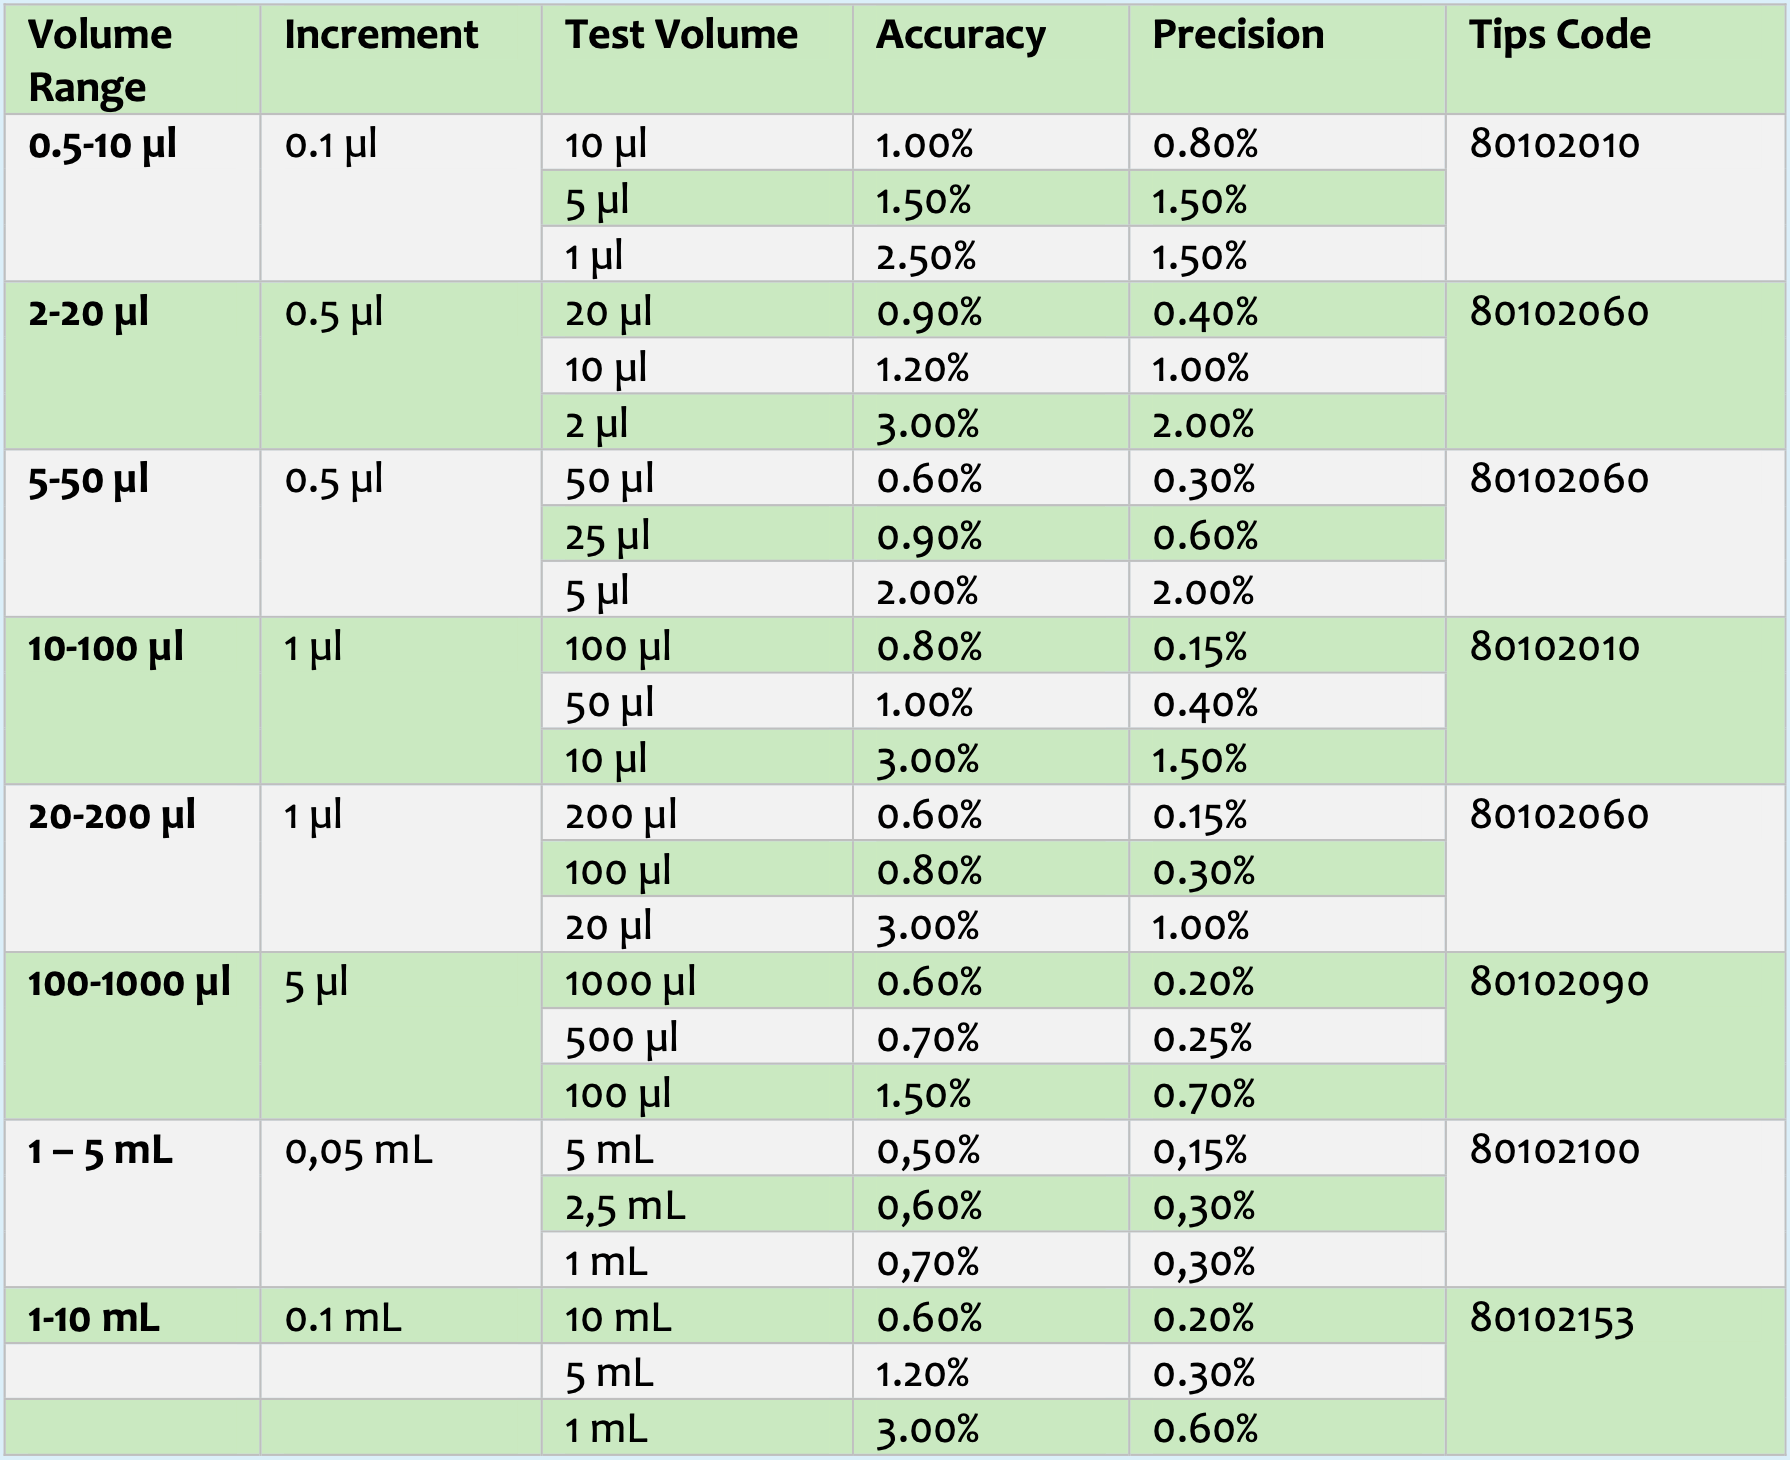The width and height of the screenshot is (1790, 1460).
Task: Select the 2,5 mL test volume cell
Action: tap(697, 1205)
